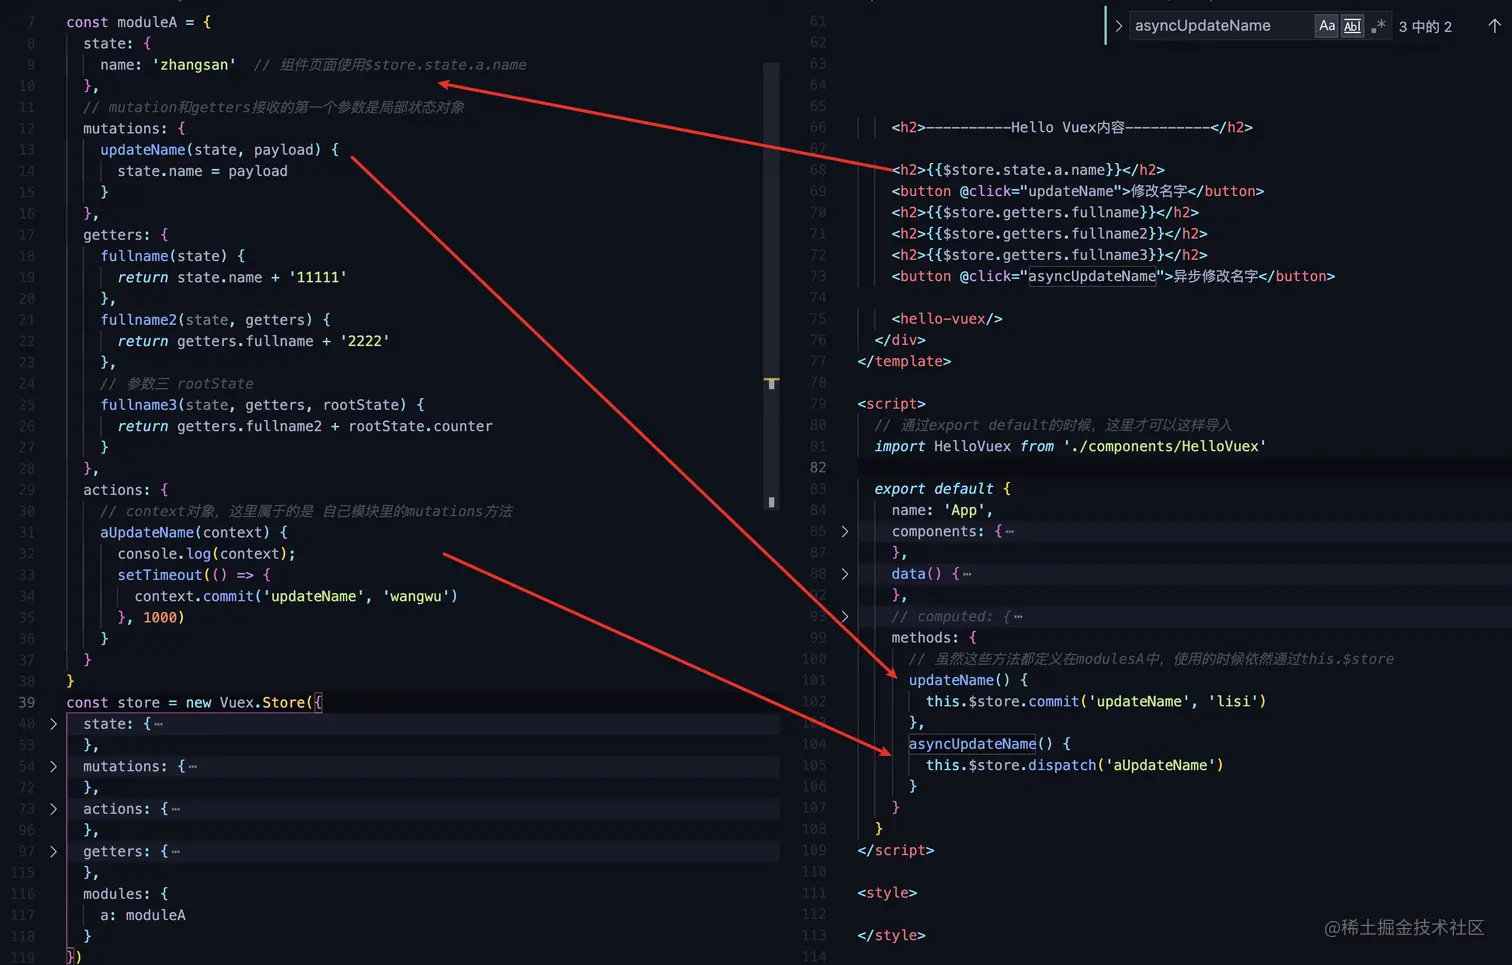Click 'updateName(state, payload) {' mutation
The height and width of the screenshot is (965, 1512).
(x=219, y=150)
